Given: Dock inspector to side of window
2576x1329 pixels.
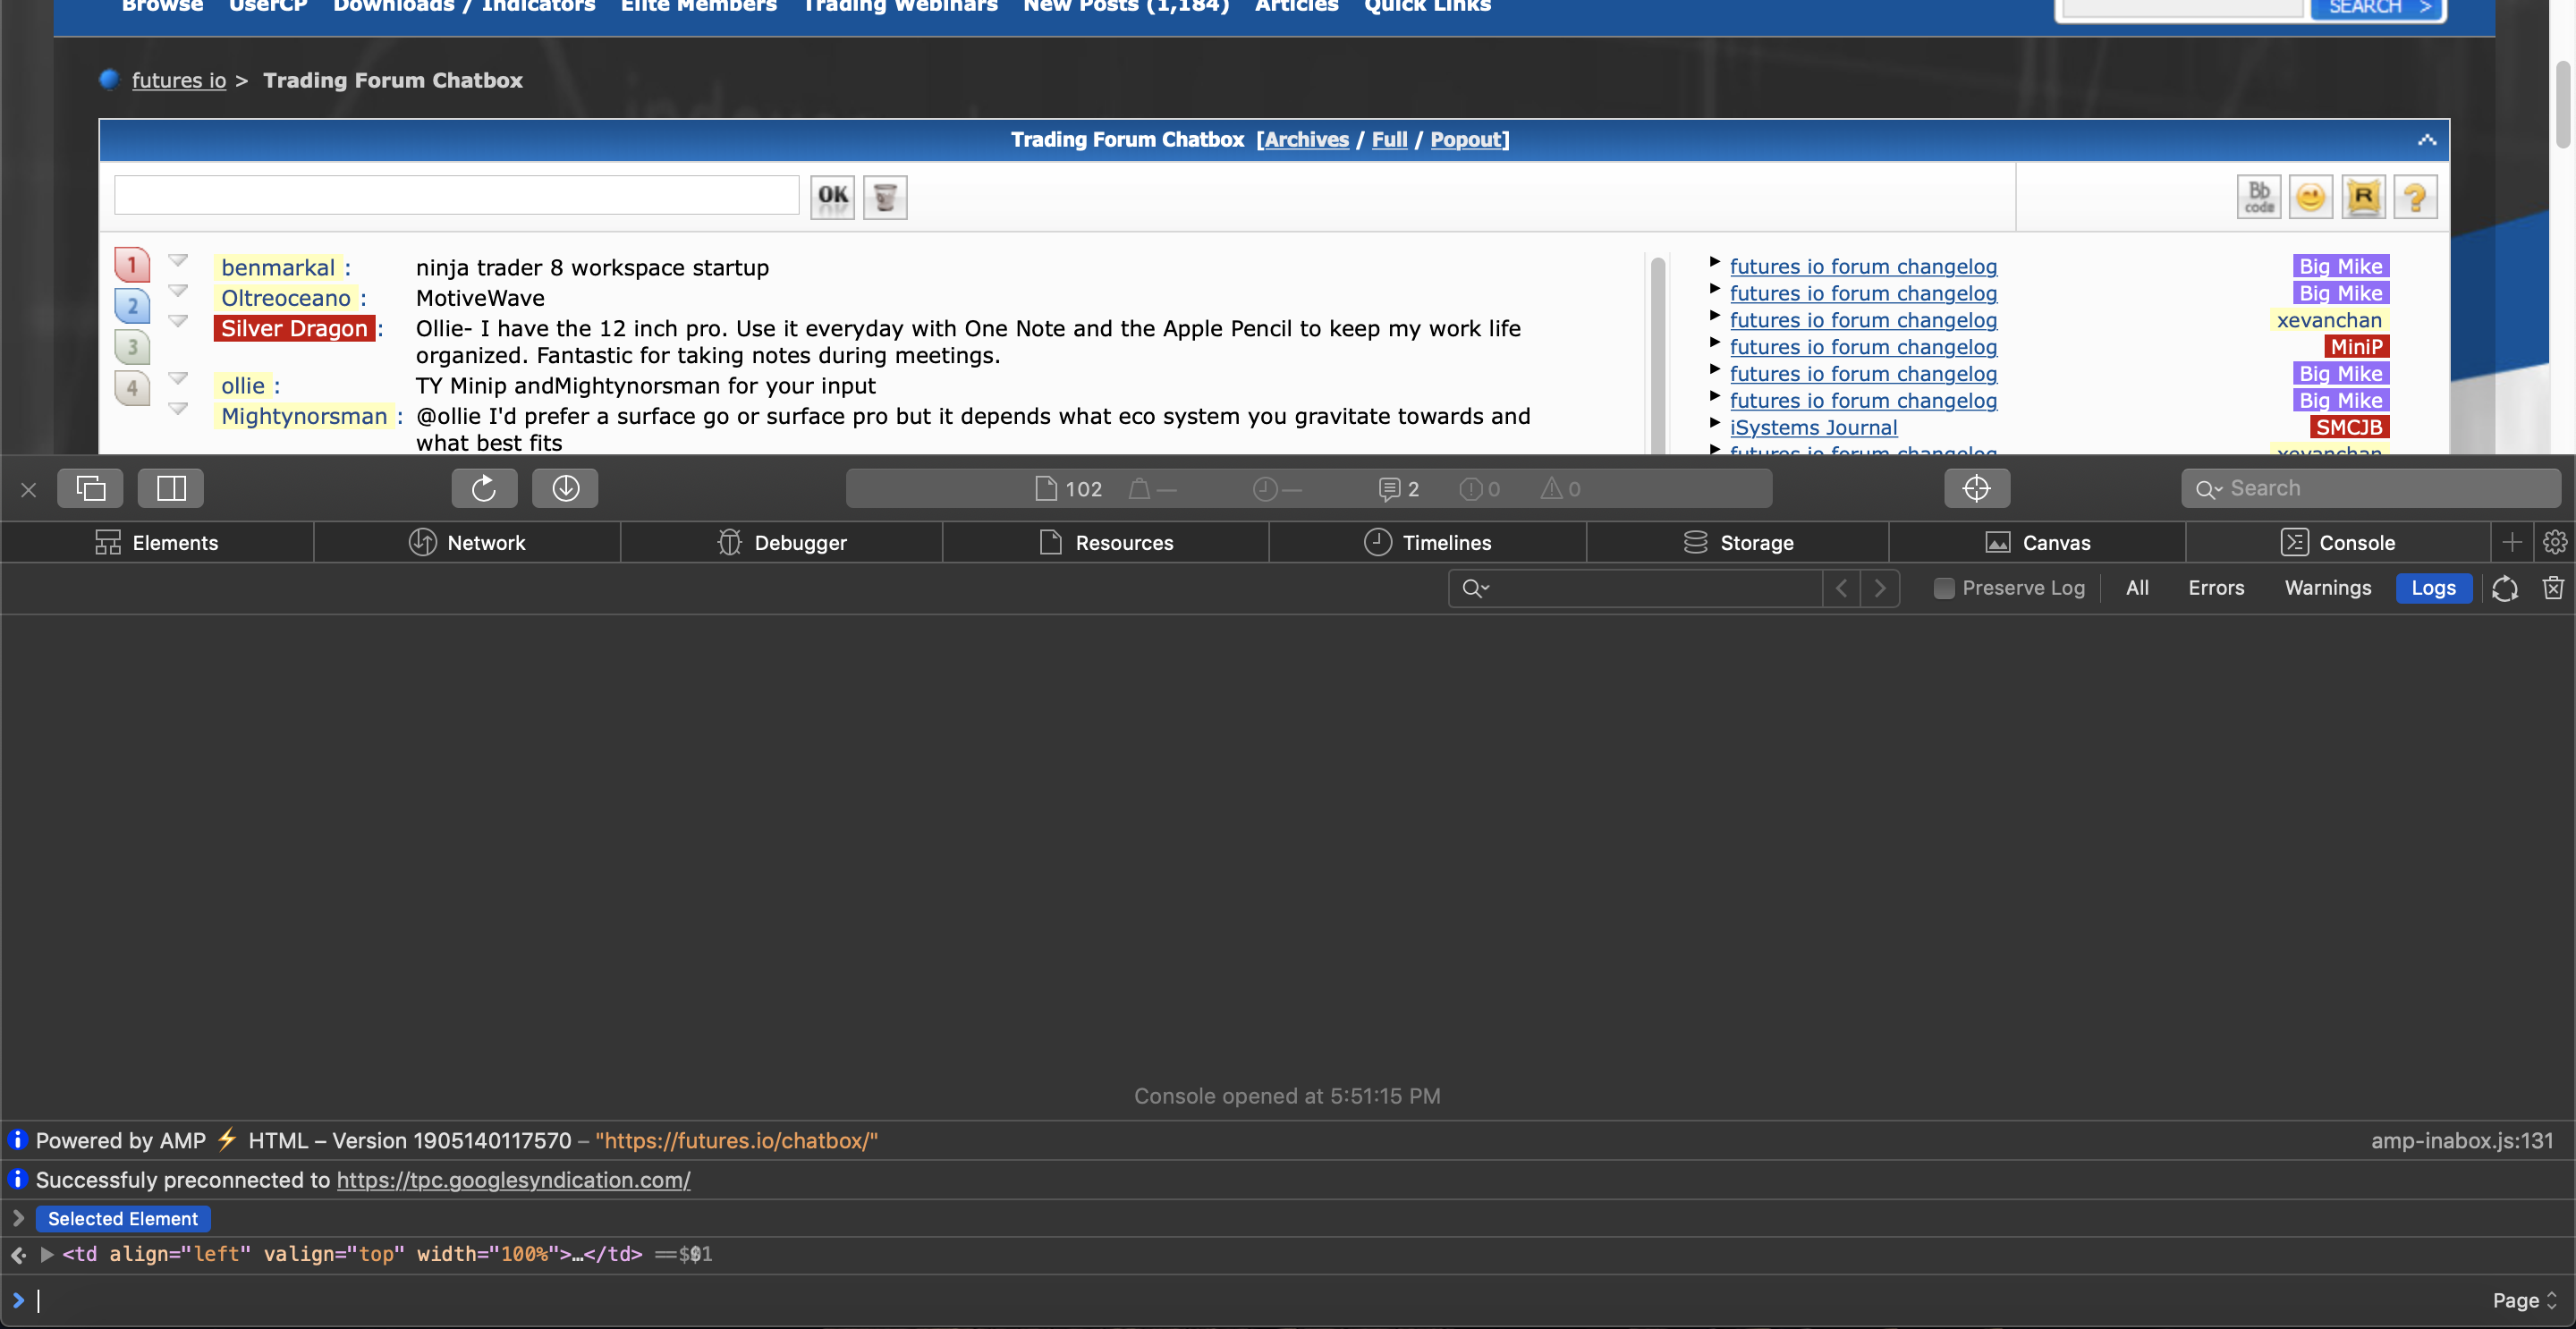Looking at the screenshot, I should pyautogui.click(x=171, y=488).
